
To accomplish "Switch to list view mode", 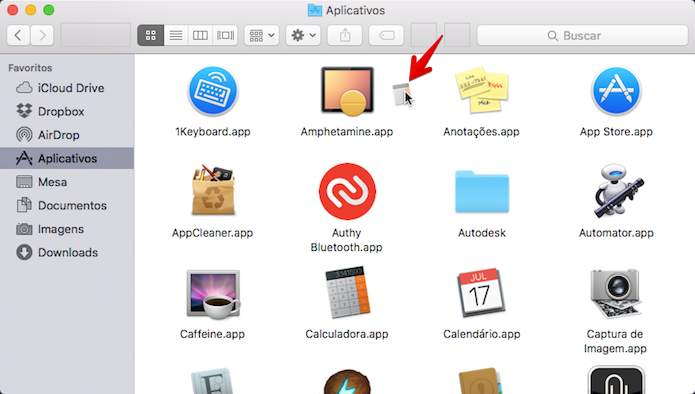I will (x=176, y=35).
